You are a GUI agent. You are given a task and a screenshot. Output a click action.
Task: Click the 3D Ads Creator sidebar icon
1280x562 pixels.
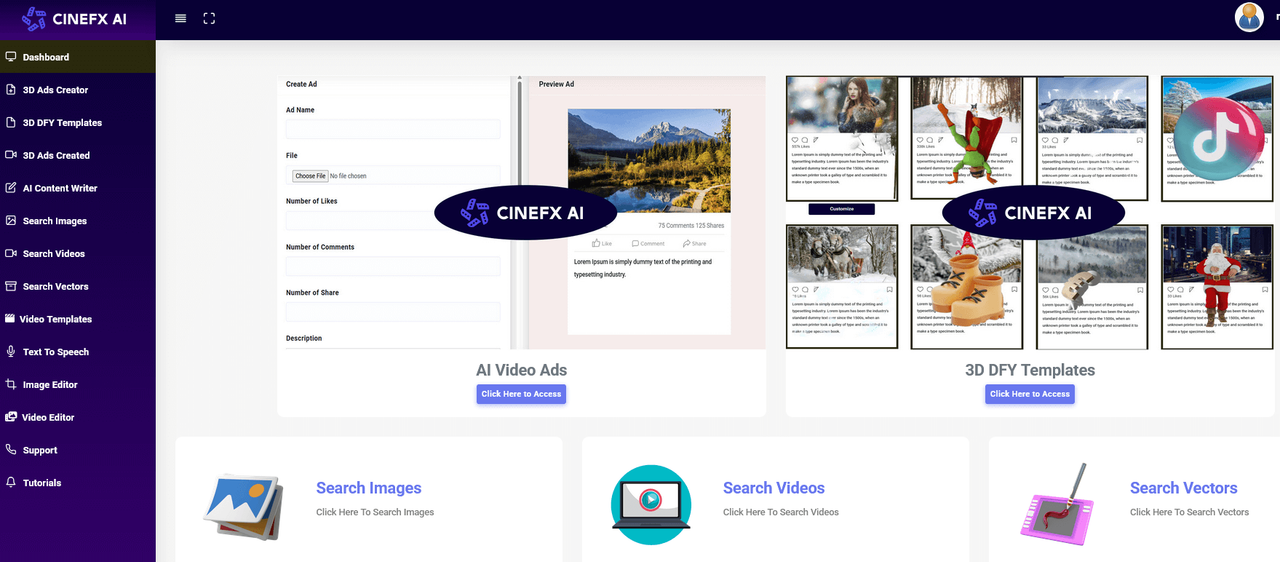11,90
